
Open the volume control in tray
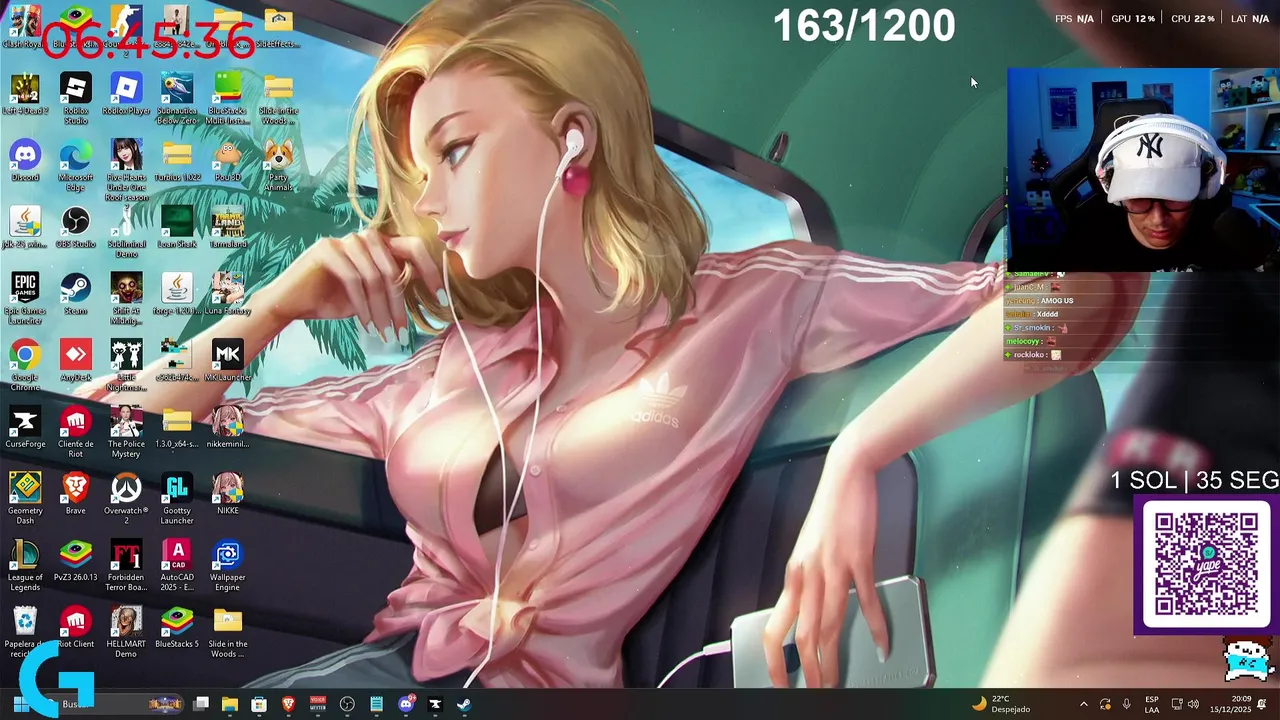coord(1192,704)
